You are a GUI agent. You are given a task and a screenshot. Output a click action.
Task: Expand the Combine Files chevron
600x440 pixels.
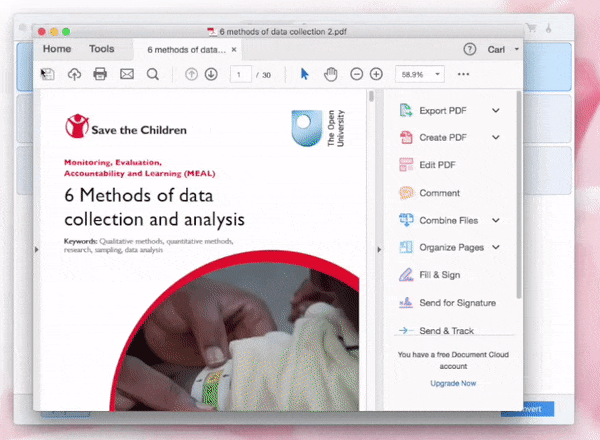pos(496,220)
